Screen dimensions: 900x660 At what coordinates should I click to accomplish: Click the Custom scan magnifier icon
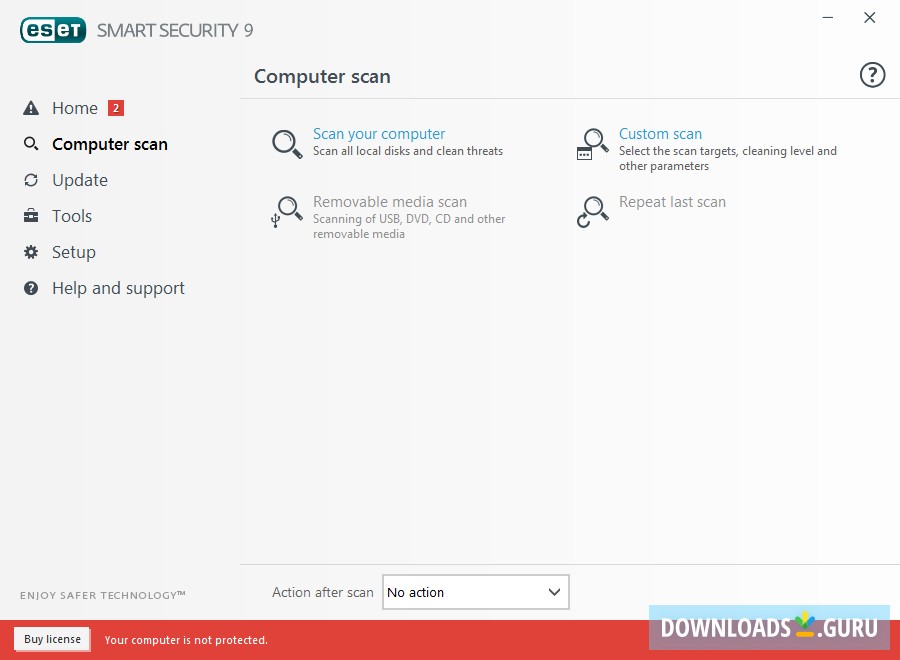[x=592, y=144]
